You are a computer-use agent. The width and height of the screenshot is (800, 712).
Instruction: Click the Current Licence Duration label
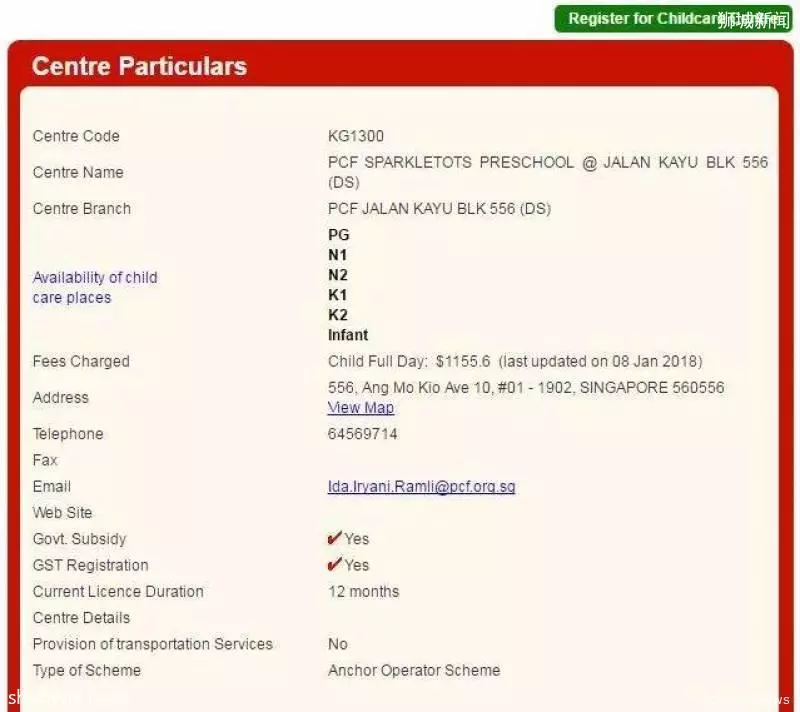[118, 592]
